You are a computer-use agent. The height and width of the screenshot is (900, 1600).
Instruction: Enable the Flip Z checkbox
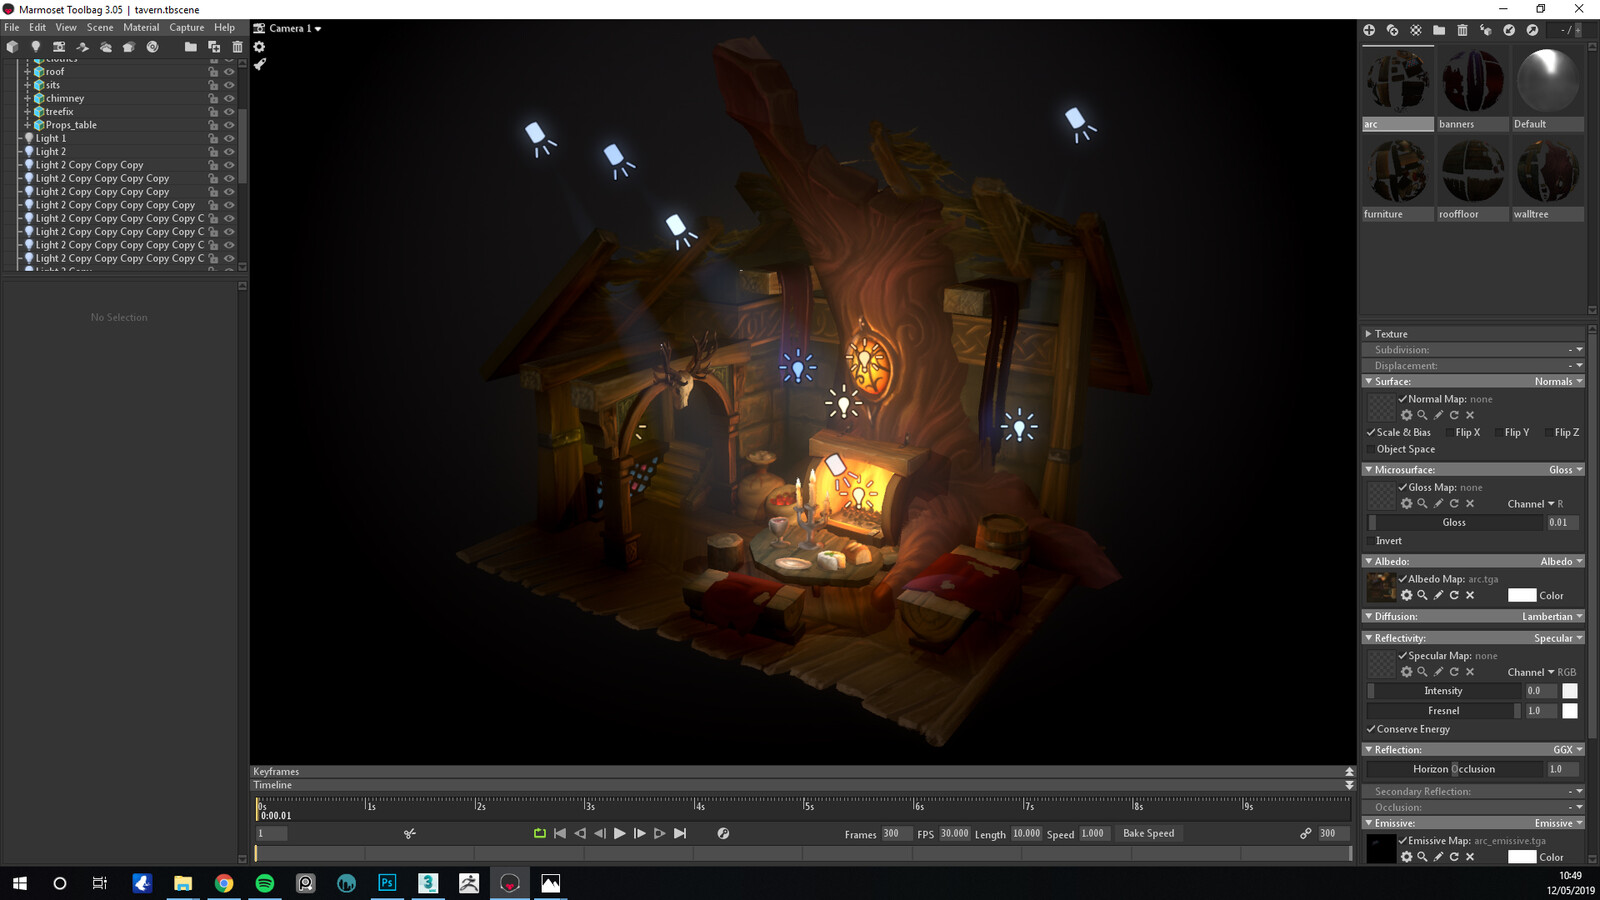pyautogui.click(x=1549, y=433)
